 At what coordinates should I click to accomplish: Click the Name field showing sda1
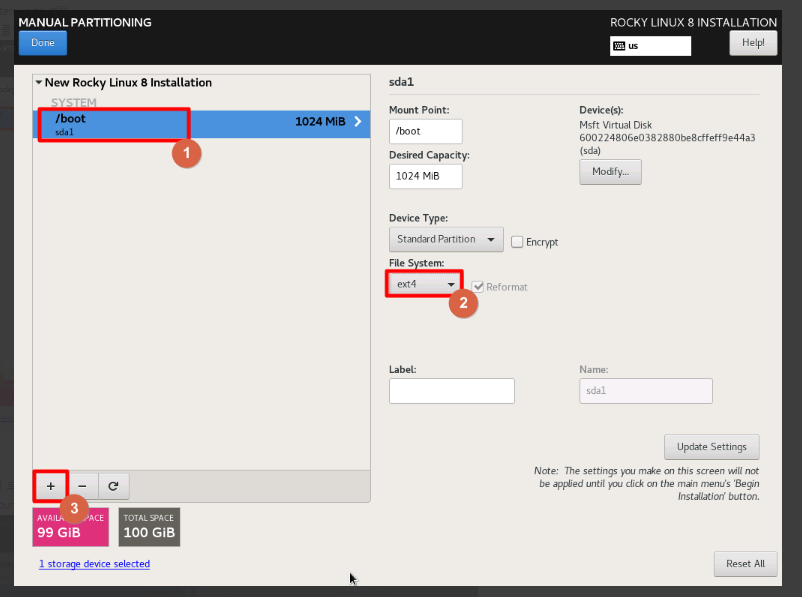[645, 391]
